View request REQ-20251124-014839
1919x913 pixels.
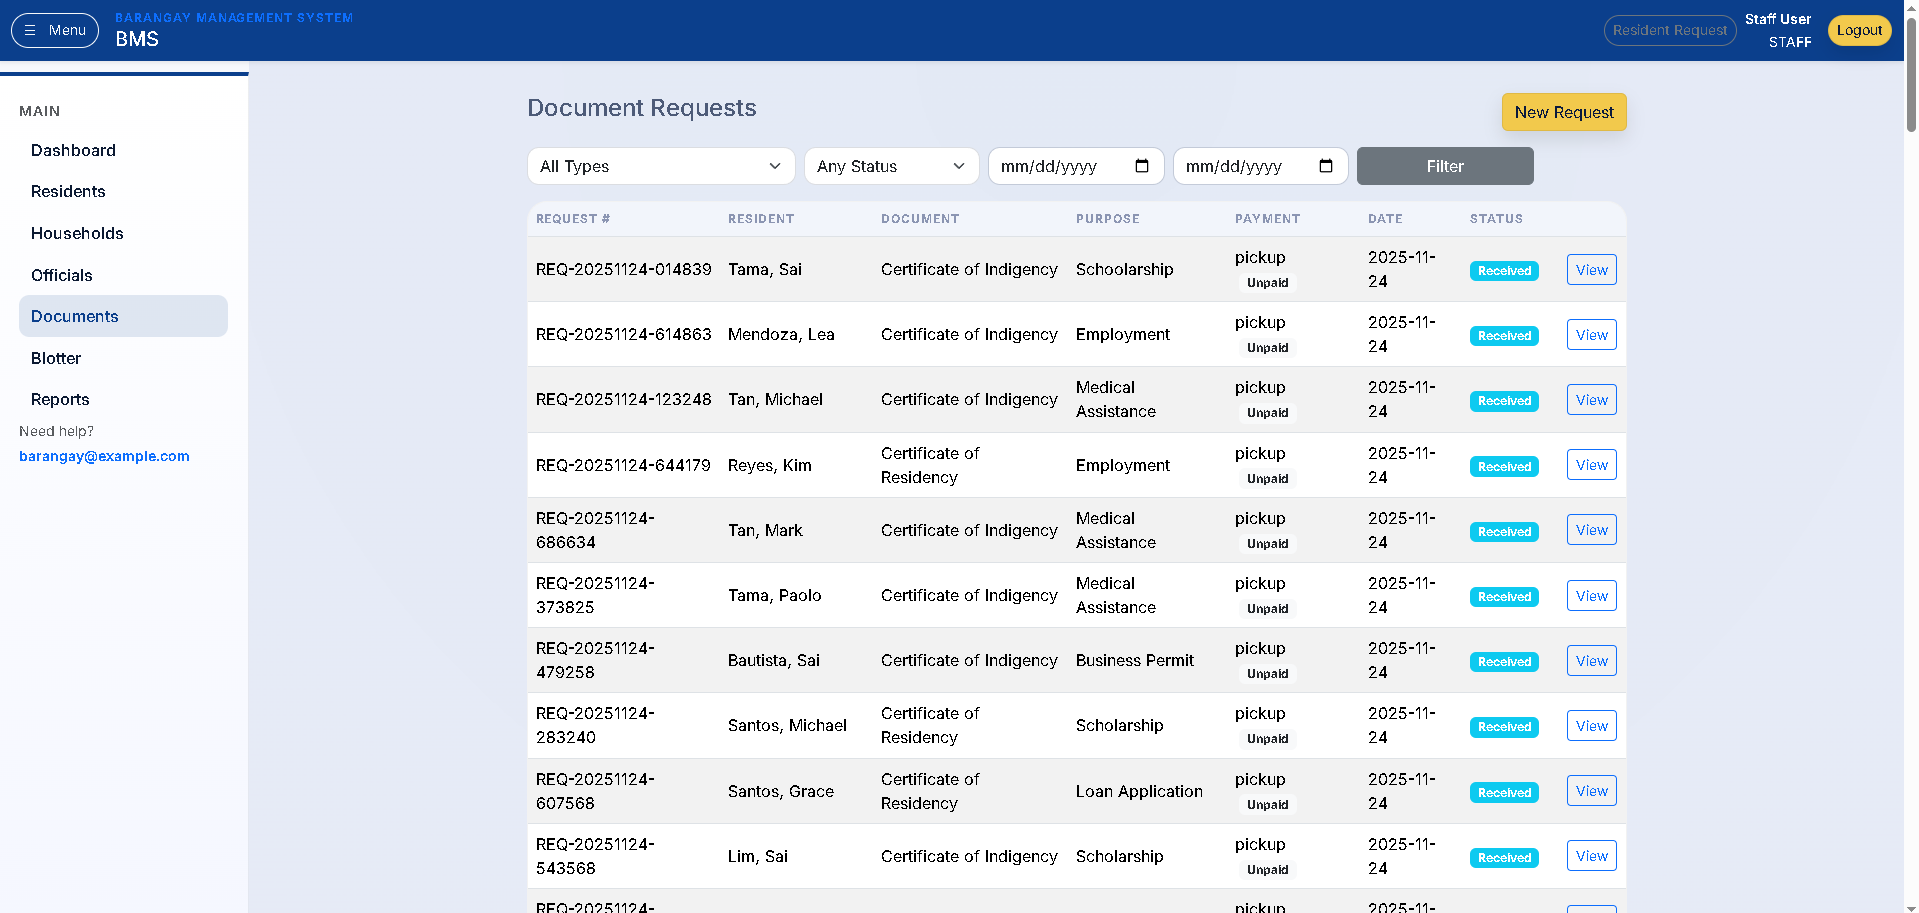(x=1590, y=269)
